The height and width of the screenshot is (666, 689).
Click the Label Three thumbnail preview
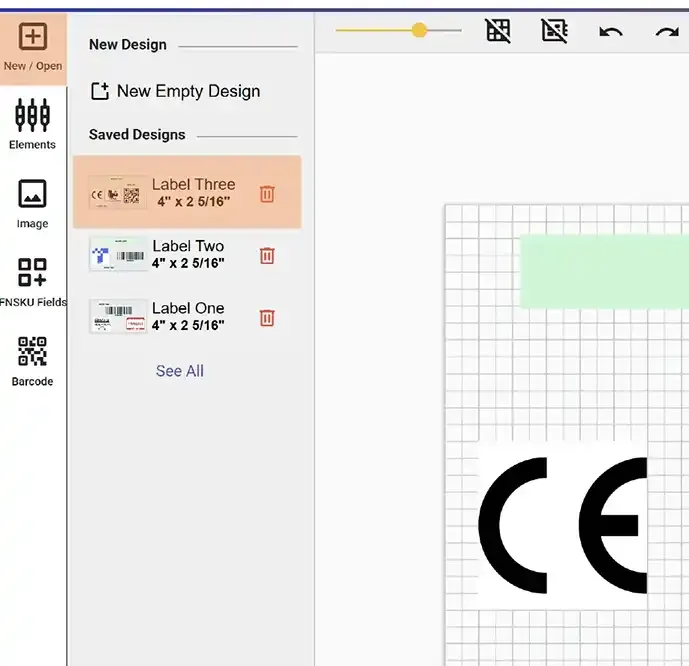click(x=118, y=192)
